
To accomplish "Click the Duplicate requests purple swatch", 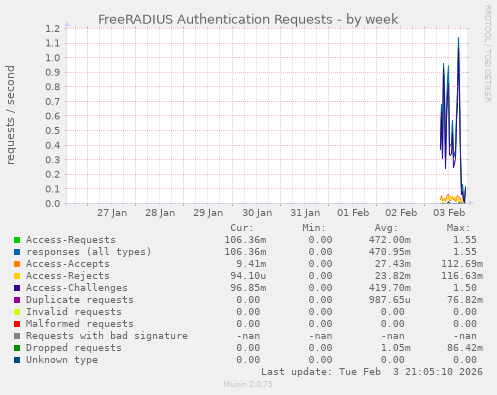I will (x=17, y=300).
